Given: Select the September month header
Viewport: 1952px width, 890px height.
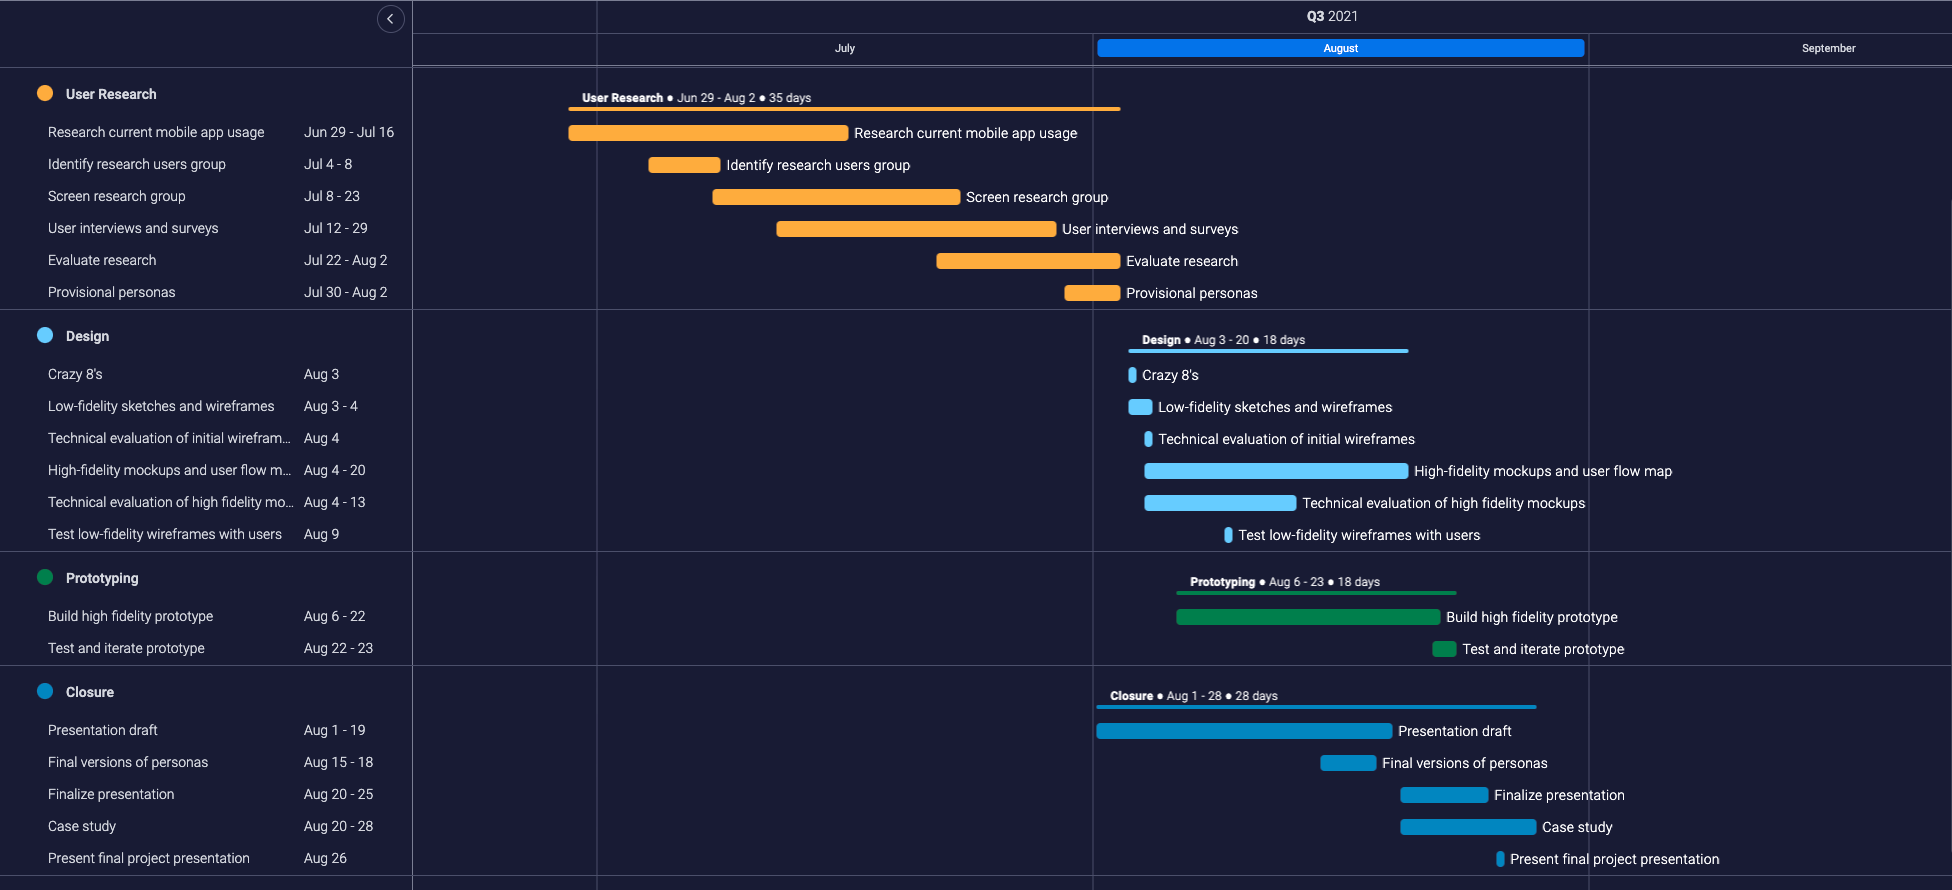Looking at the screenshot, I should point(1828,48).
